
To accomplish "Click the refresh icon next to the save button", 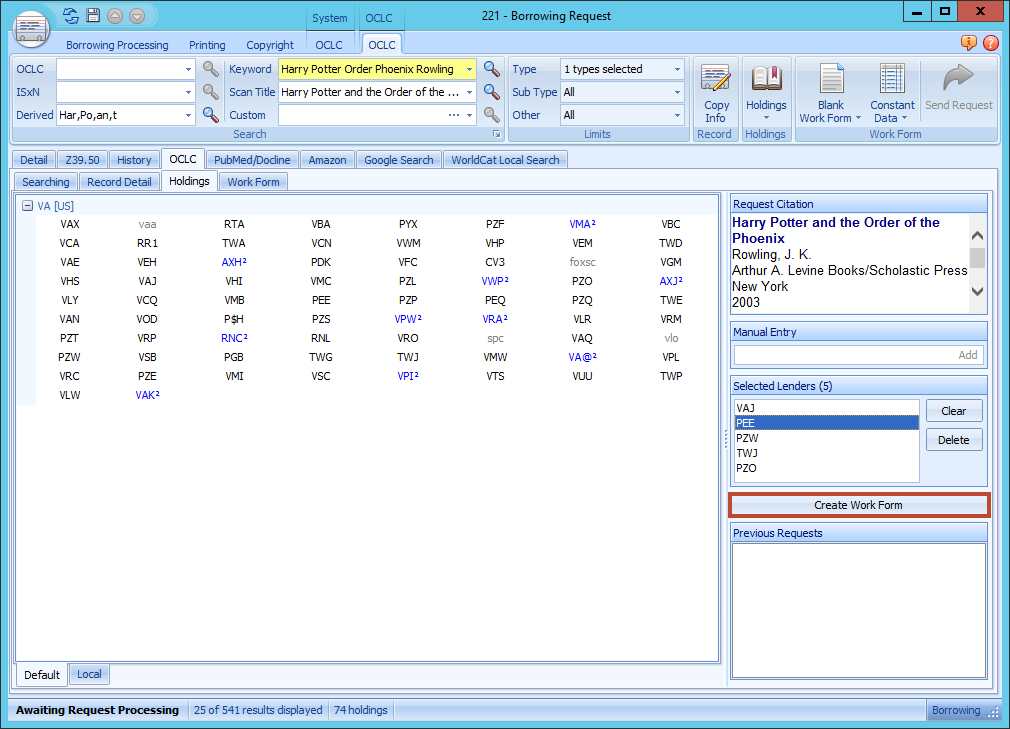I will (70, 15).
